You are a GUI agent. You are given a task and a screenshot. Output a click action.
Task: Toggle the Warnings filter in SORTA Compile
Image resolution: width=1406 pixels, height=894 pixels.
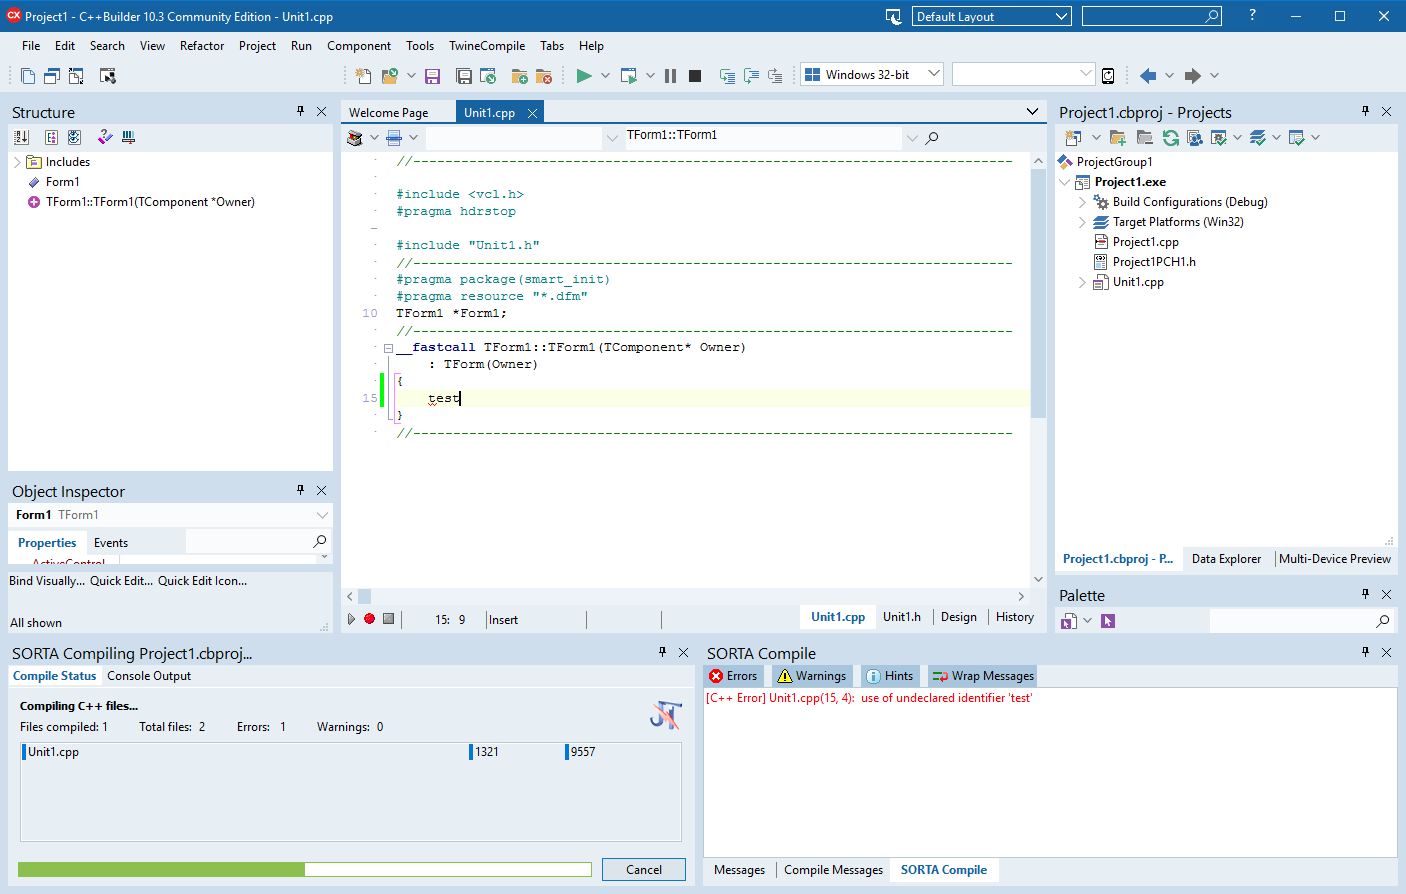pyautogui.click(x=812, y=676)
